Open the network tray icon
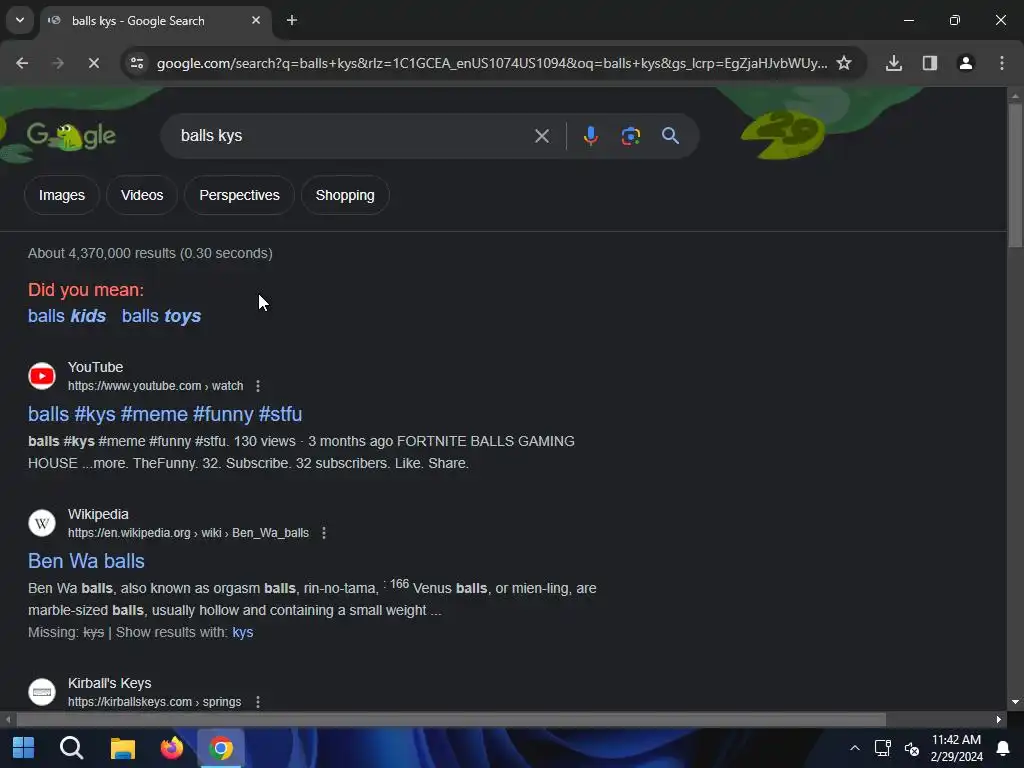The height and width of the screenshot is (768, 1024). pos(883,748)
